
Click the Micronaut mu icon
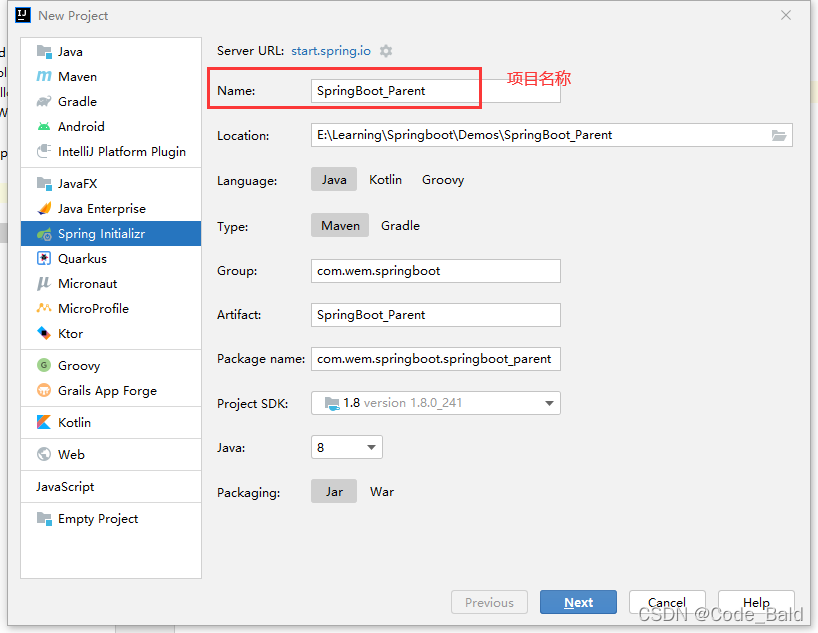[x=44, y=284]
